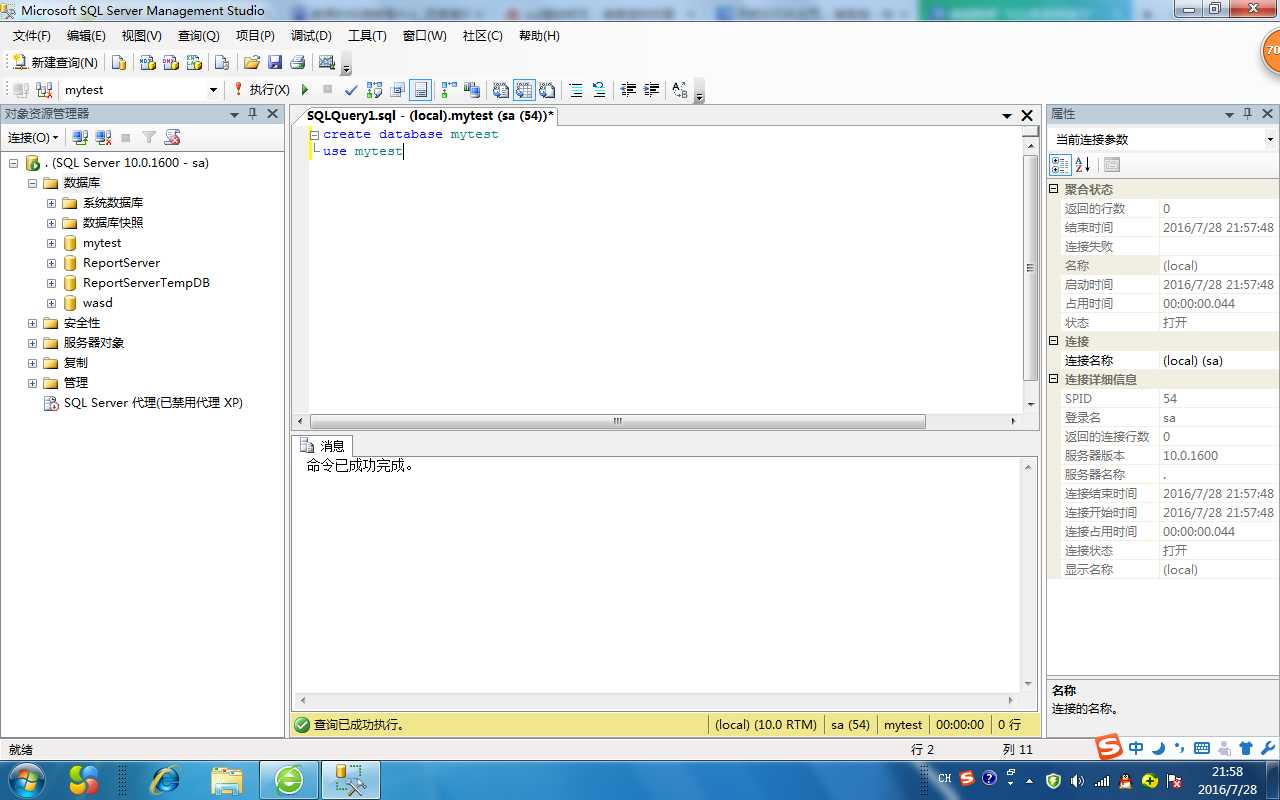Switch to the 消息 tab
Screen dimensions: 1280x800
322,446
